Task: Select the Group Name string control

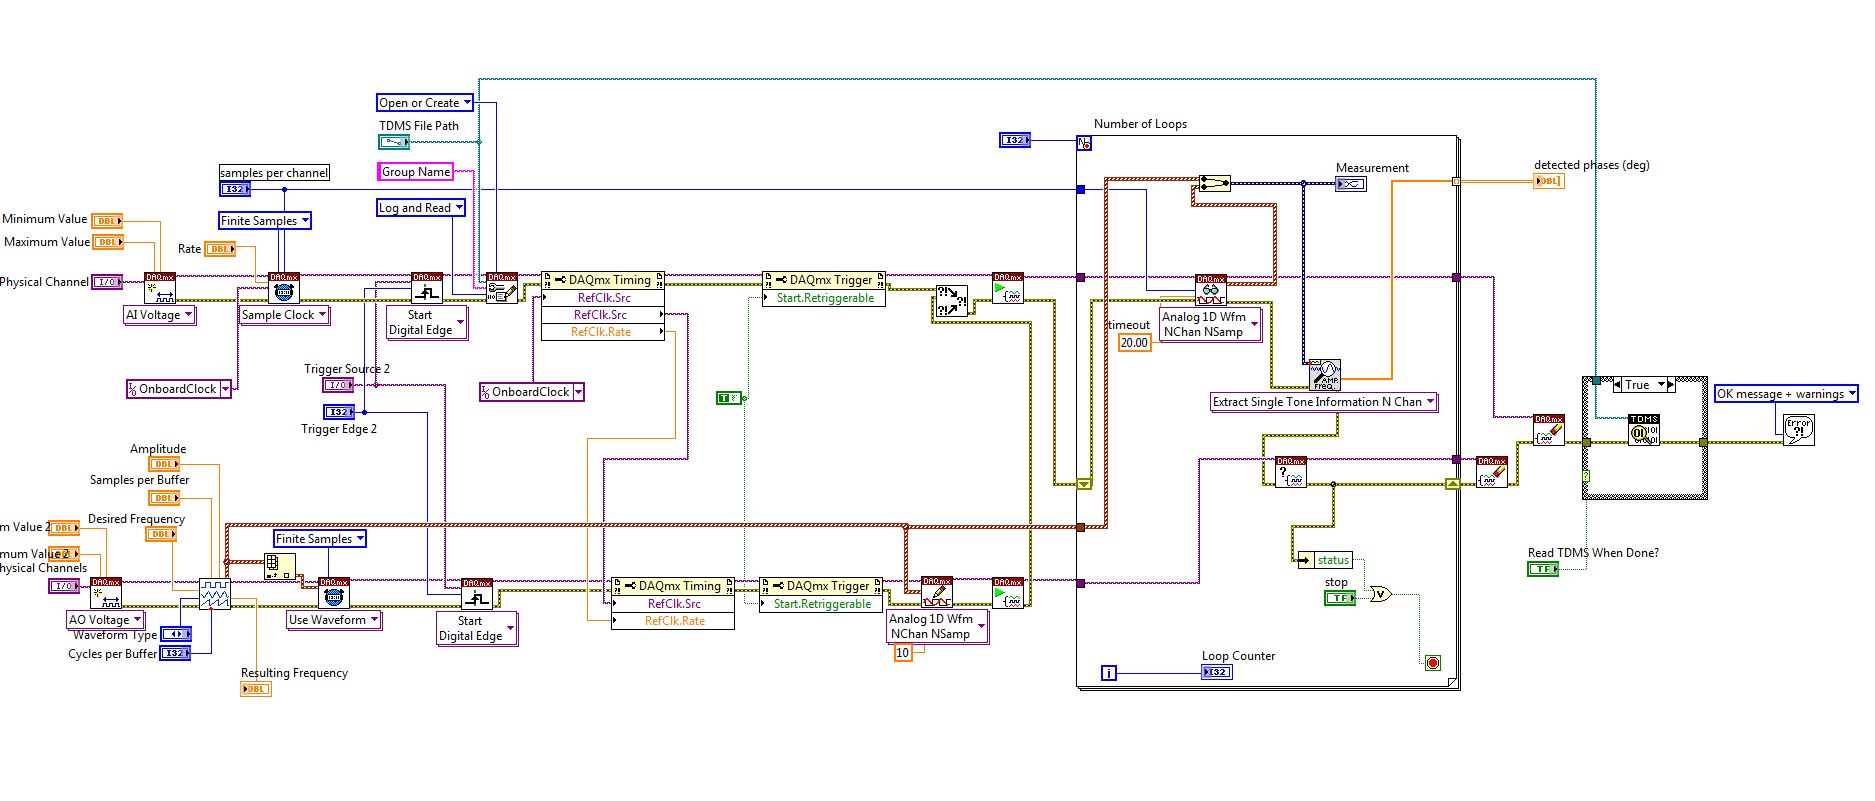Action: click(x=415, y=172)
